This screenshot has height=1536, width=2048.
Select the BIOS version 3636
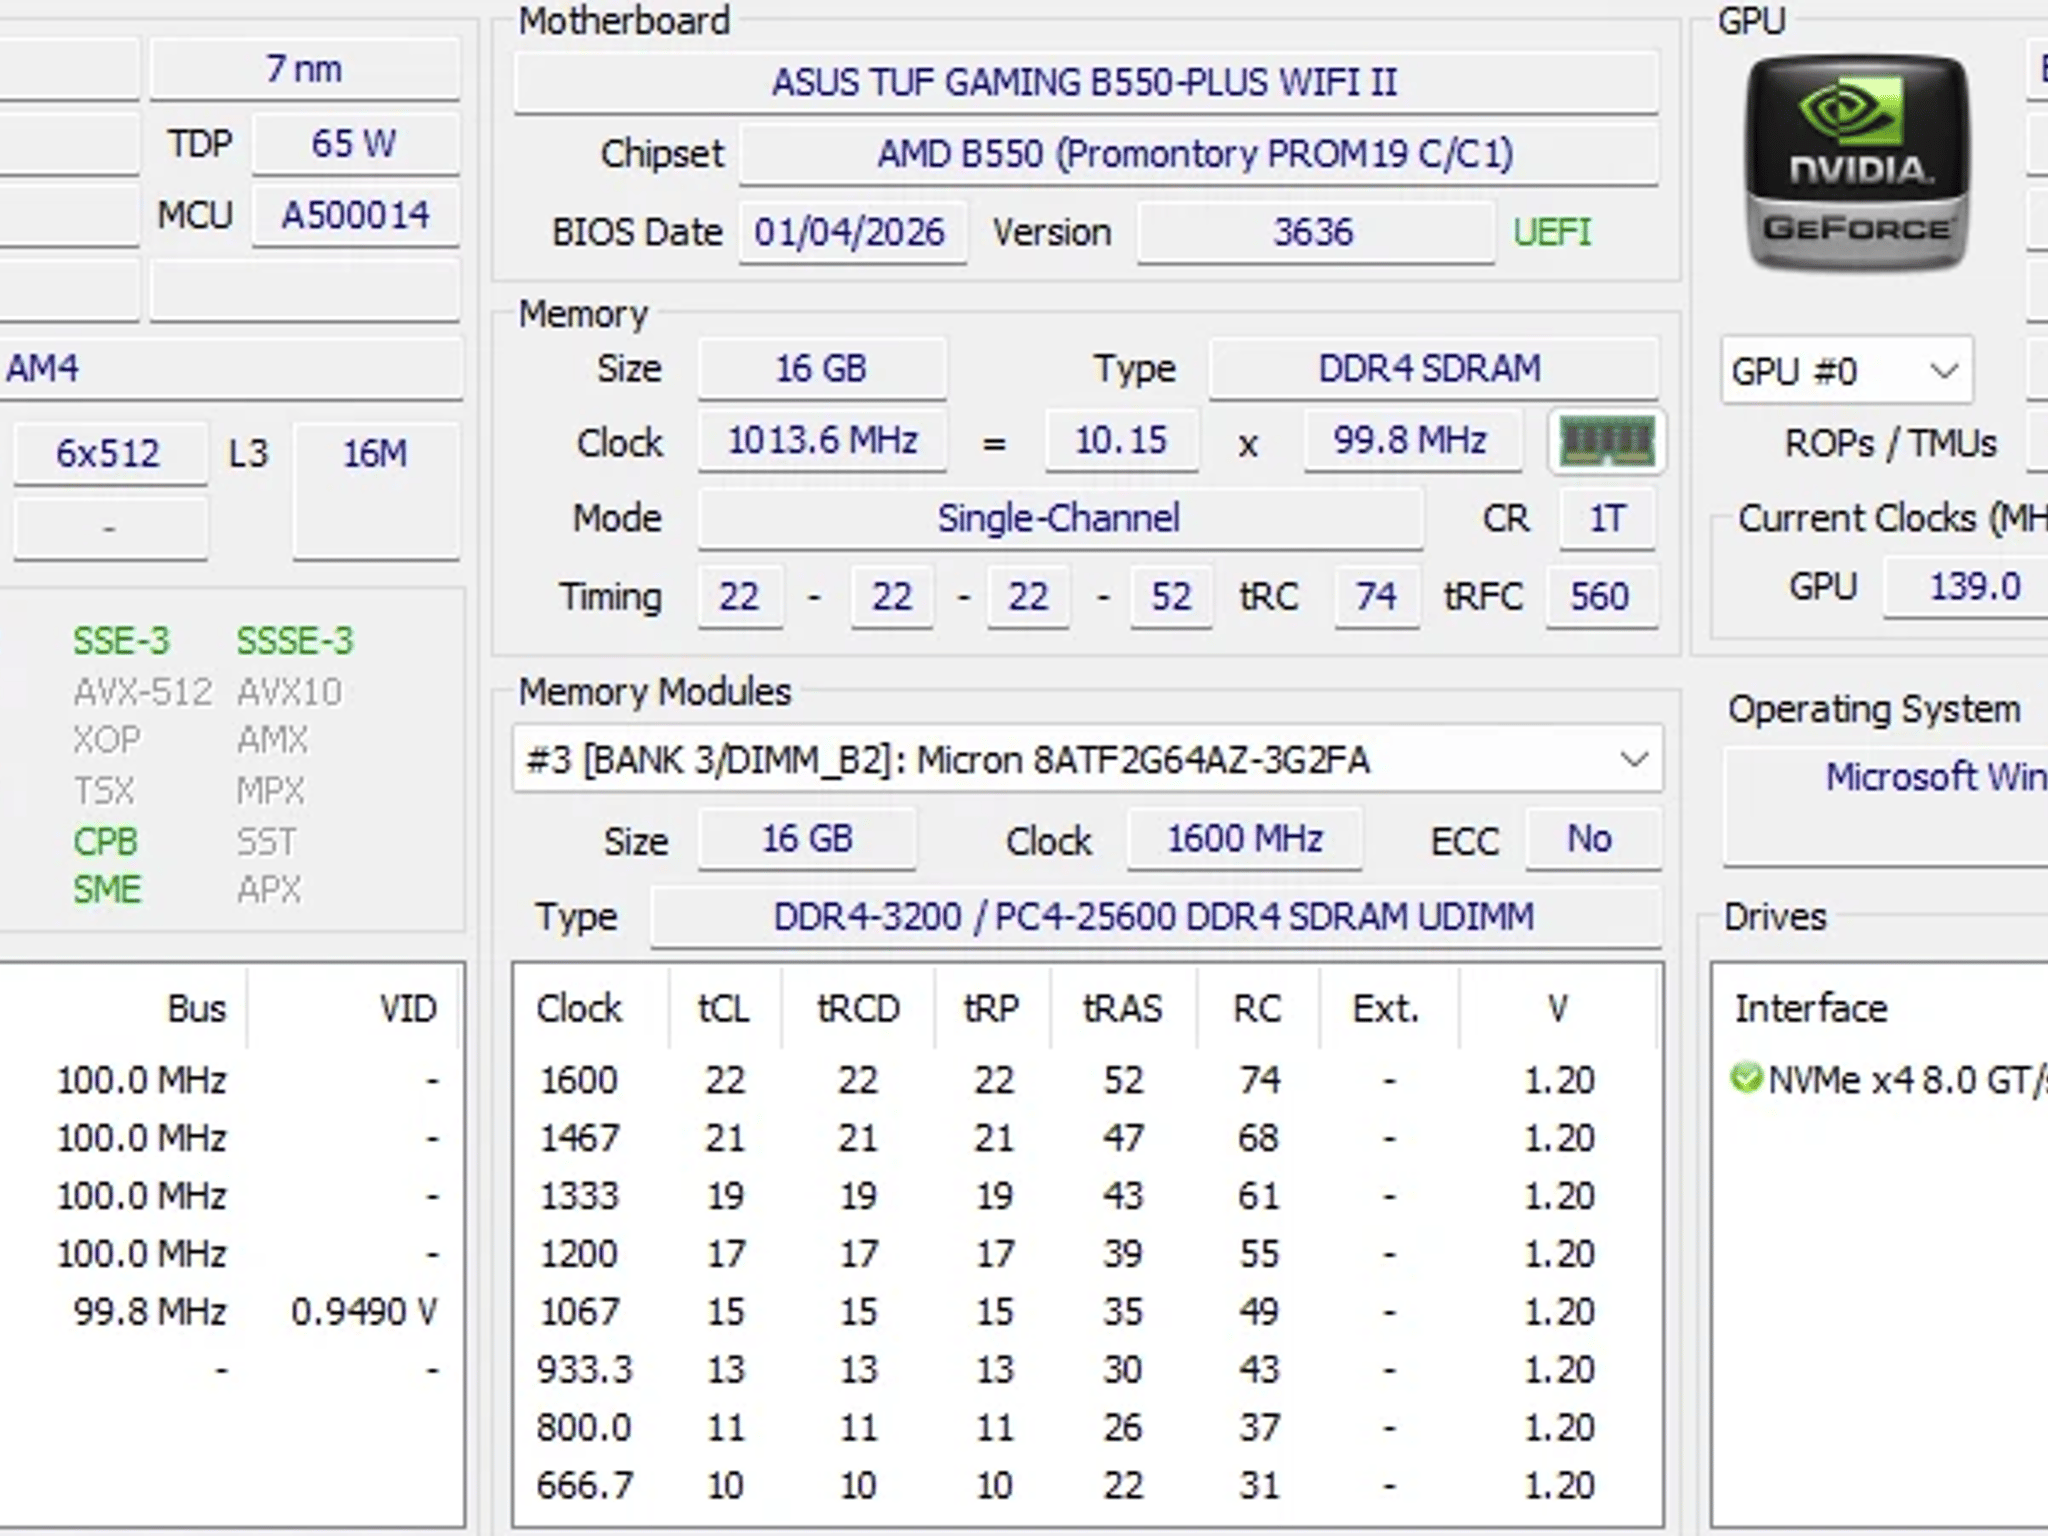coord(1315,232)
